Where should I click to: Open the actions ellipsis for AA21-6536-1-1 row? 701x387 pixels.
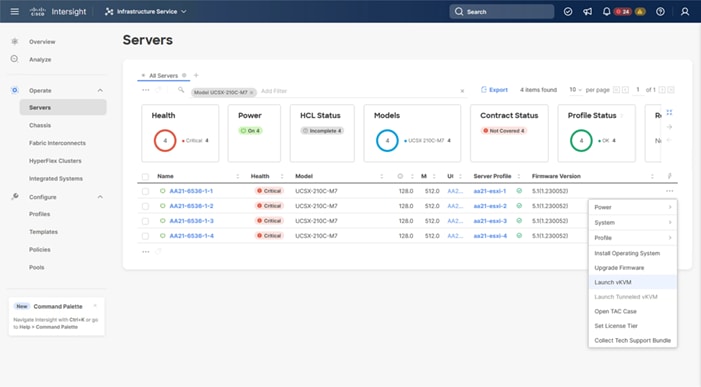pos(669,191)
